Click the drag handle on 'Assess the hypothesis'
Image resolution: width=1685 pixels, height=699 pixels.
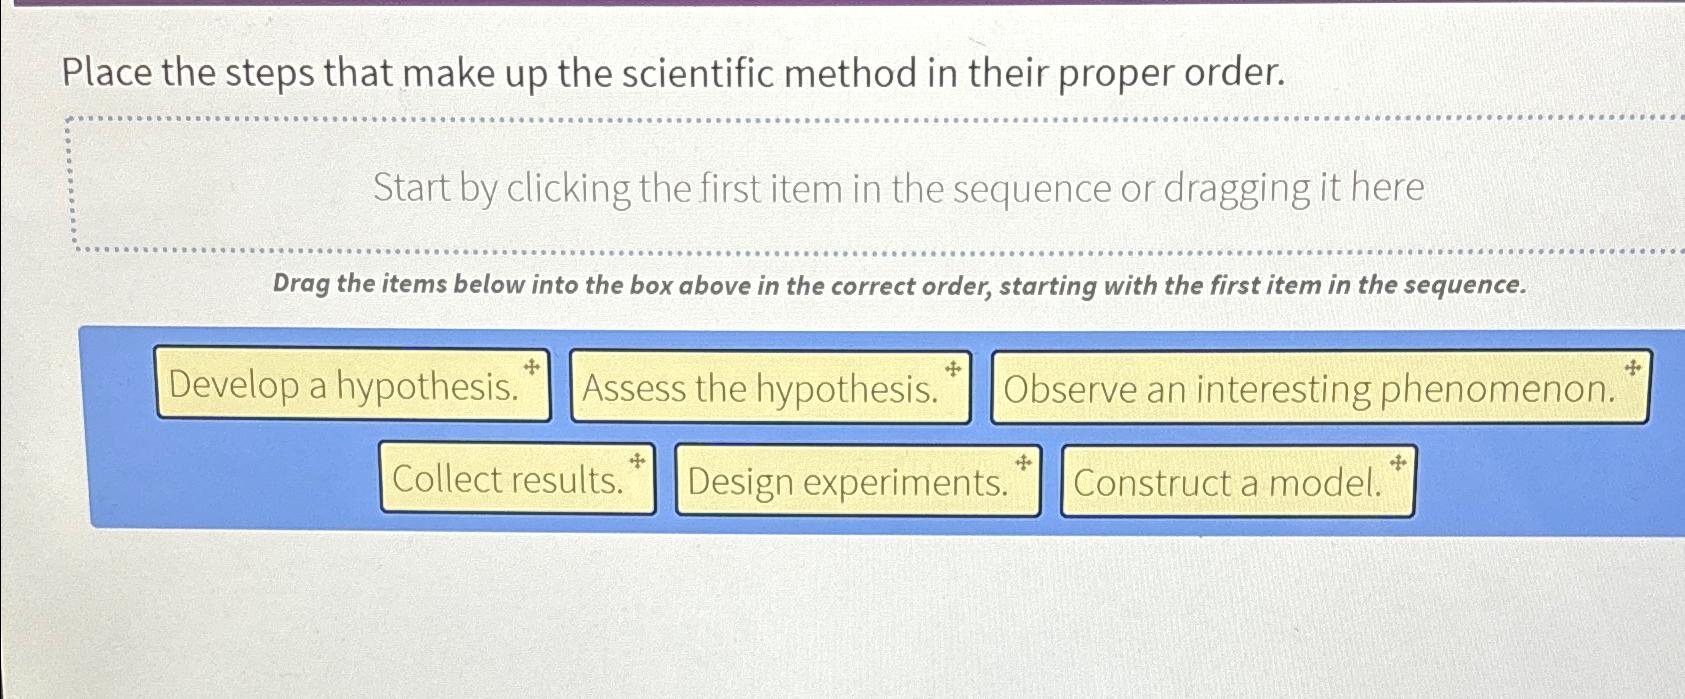pos(951,368)
